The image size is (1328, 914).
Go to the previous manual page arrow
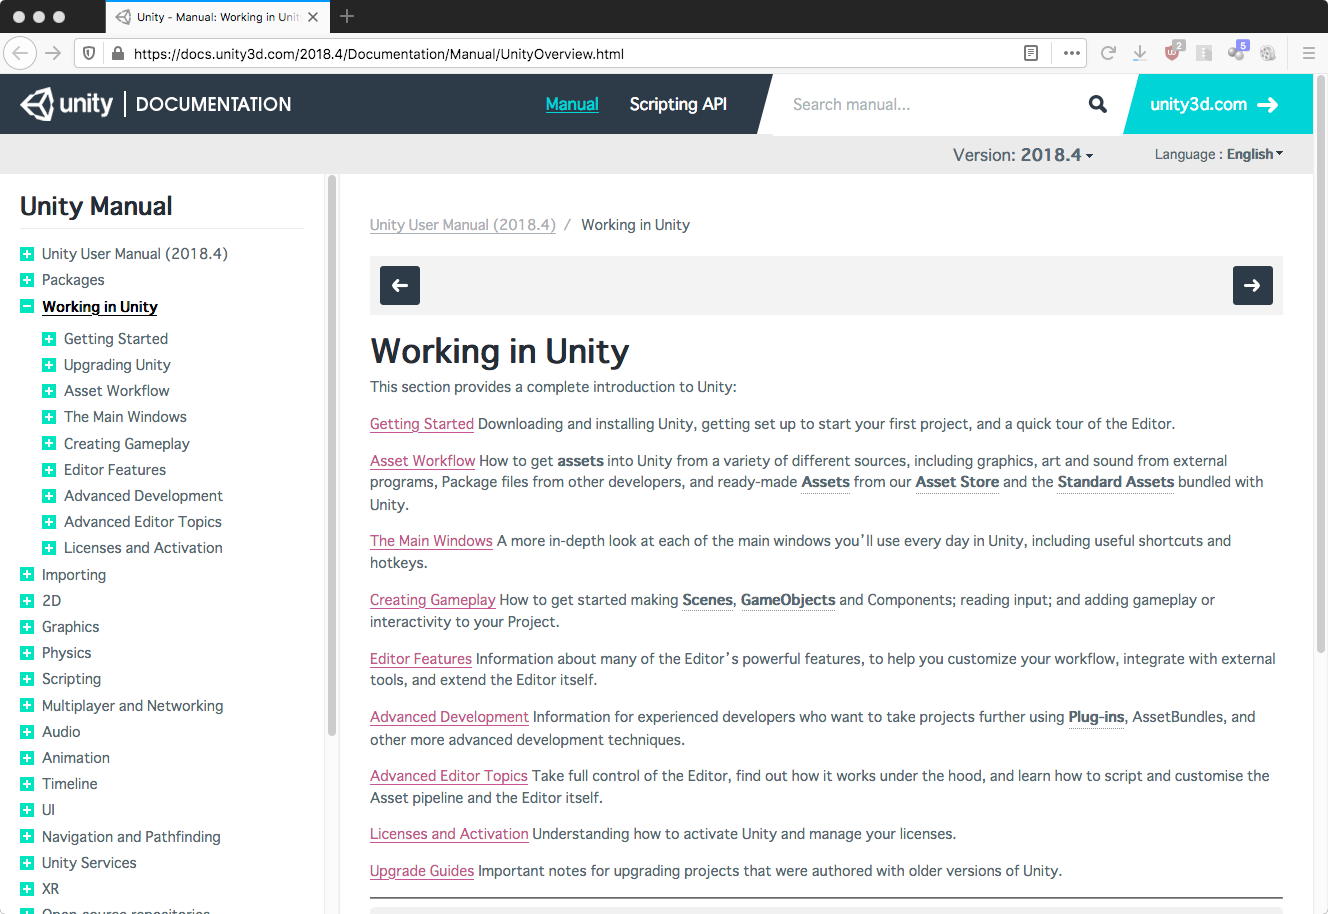[400, 285]
